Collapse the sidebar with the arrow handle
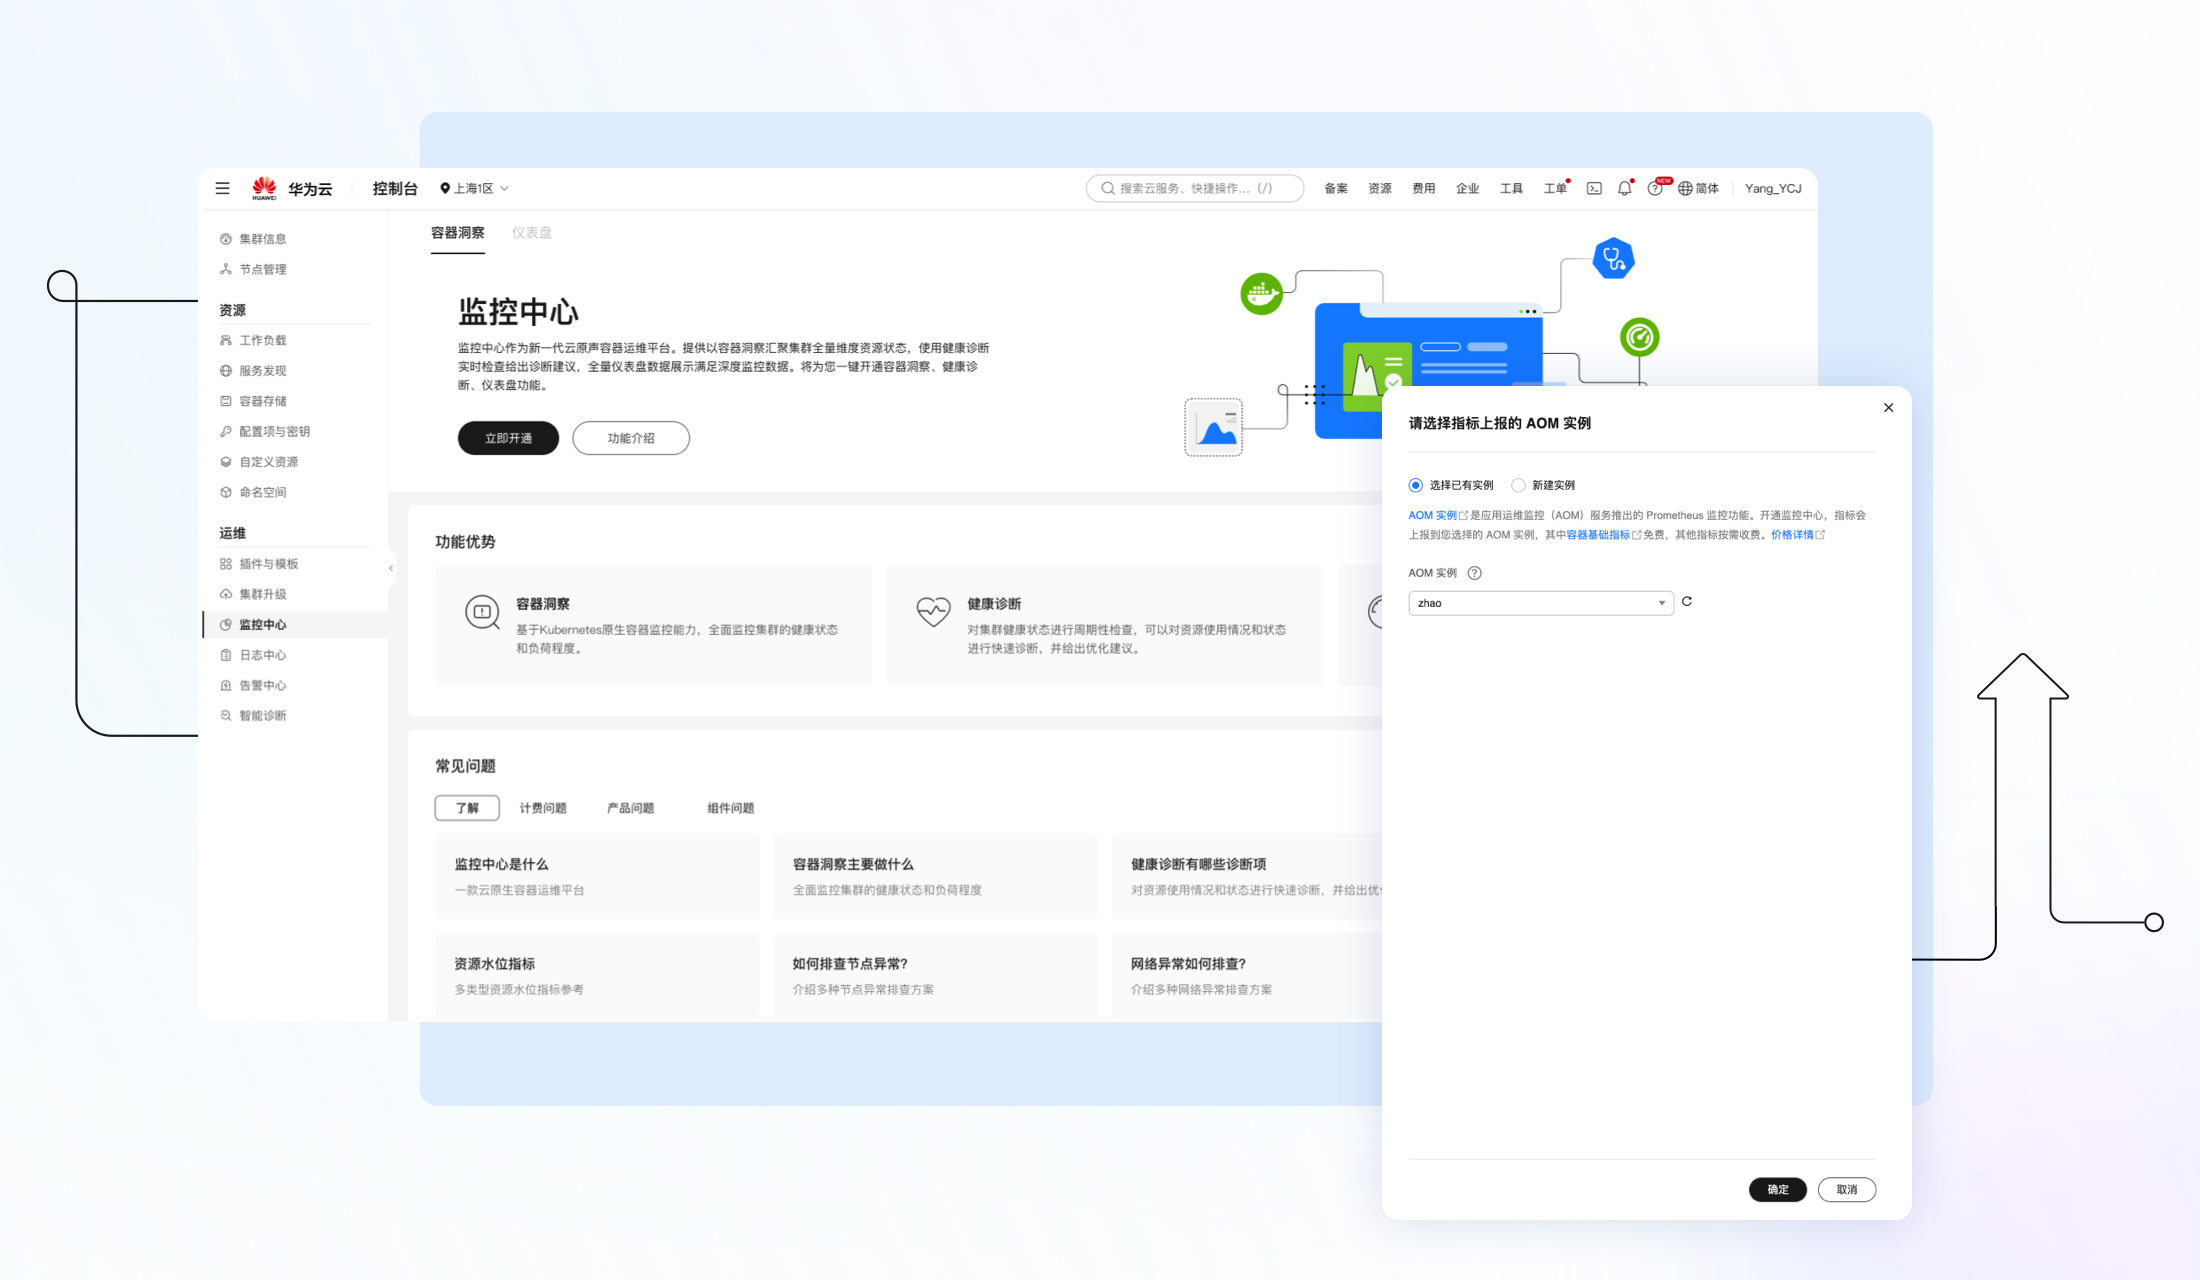2200x1280 pixels. [x=391, y=568]
